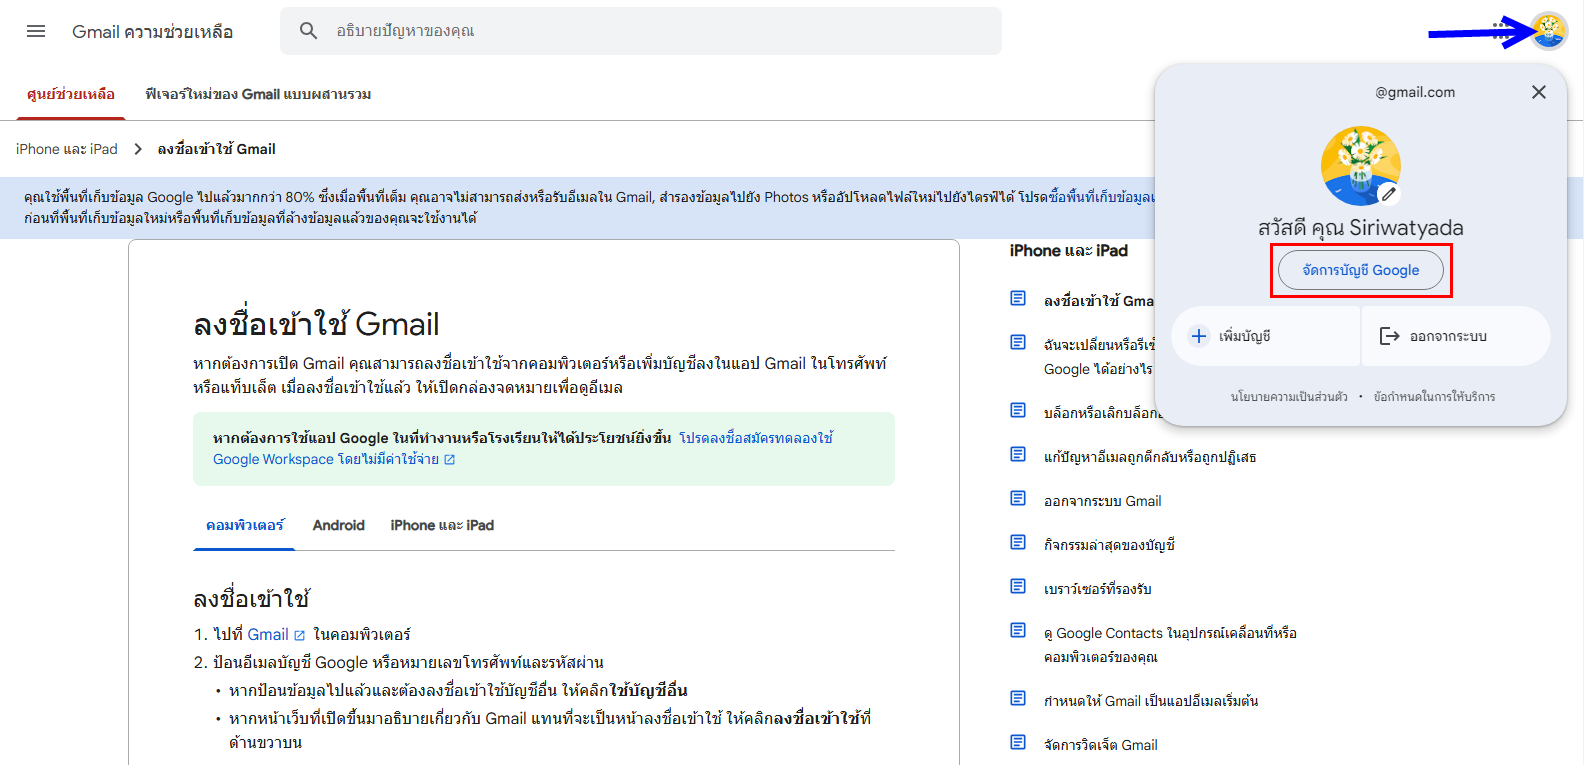Click external-link icon next to Gmail link

tap(299, 635)
